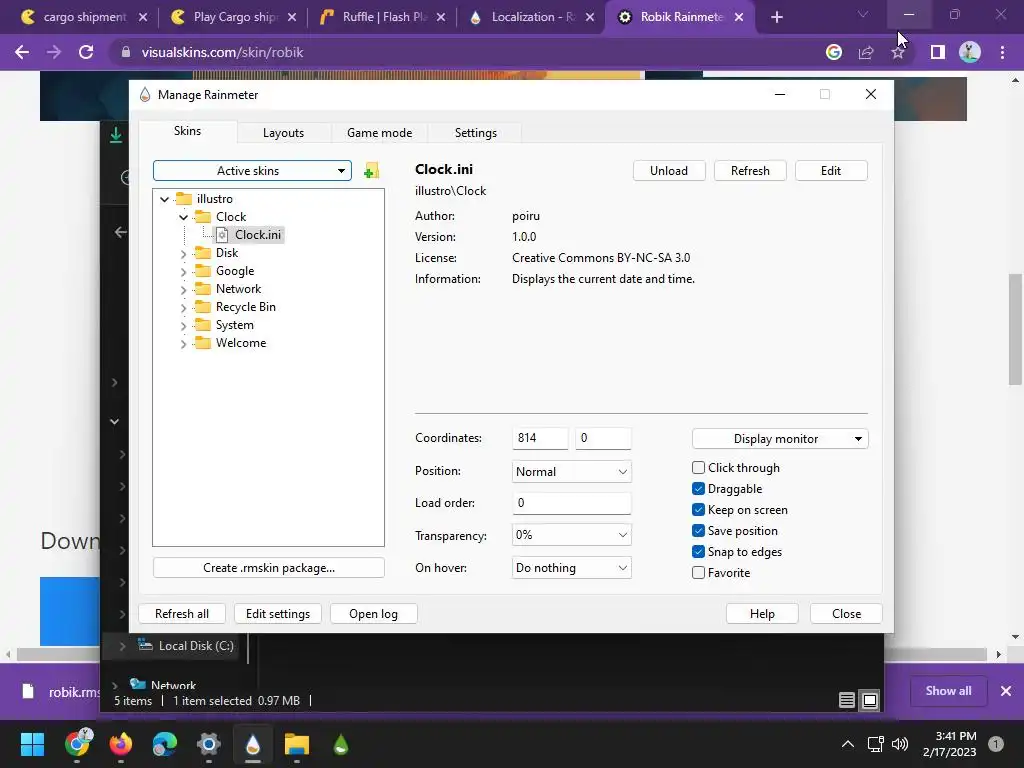Uncheck Save position
This screenshot has width=1024, height=768.
tap(698, 530)
